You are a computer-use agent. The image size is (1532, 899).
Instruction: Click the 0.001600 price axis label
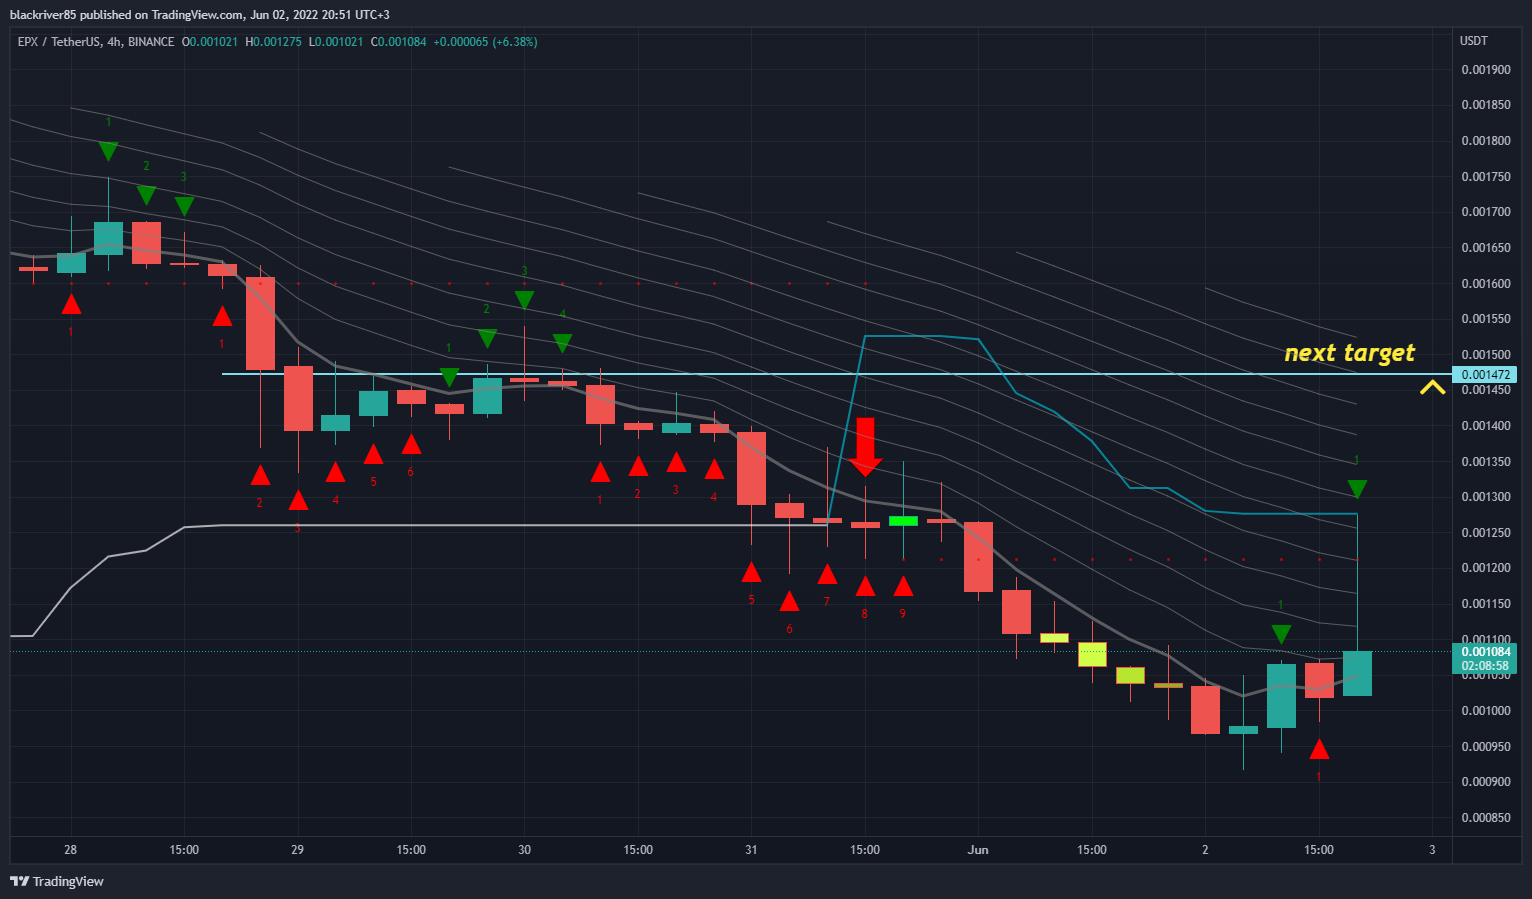(x=1486, y=284)
